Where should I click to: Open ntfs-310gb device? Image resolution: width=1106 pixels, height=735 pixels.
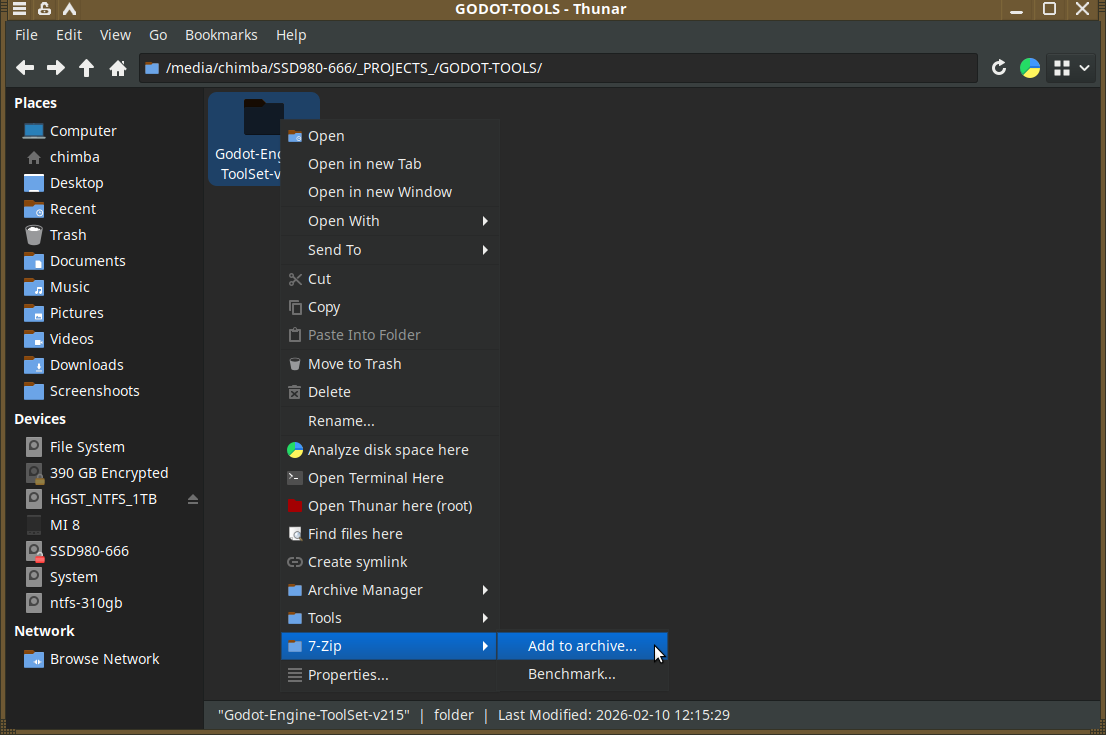(x=106, y=604)
